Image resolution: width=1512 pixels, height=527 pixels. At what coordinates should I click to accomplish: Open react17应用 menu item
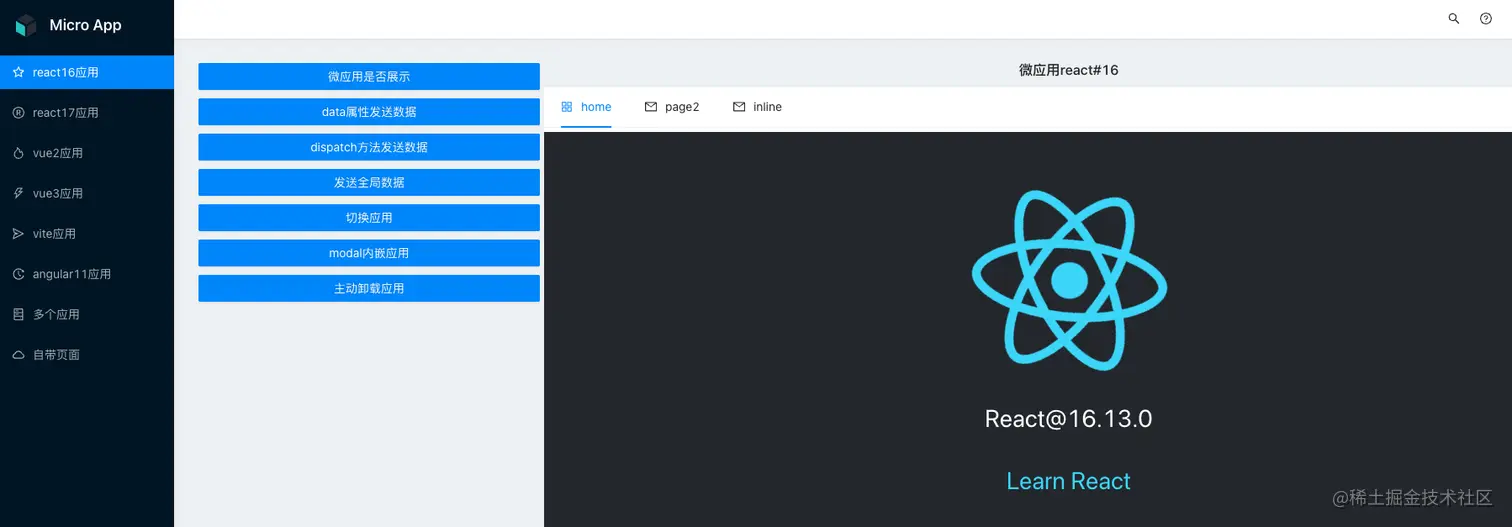coord(87,113)
